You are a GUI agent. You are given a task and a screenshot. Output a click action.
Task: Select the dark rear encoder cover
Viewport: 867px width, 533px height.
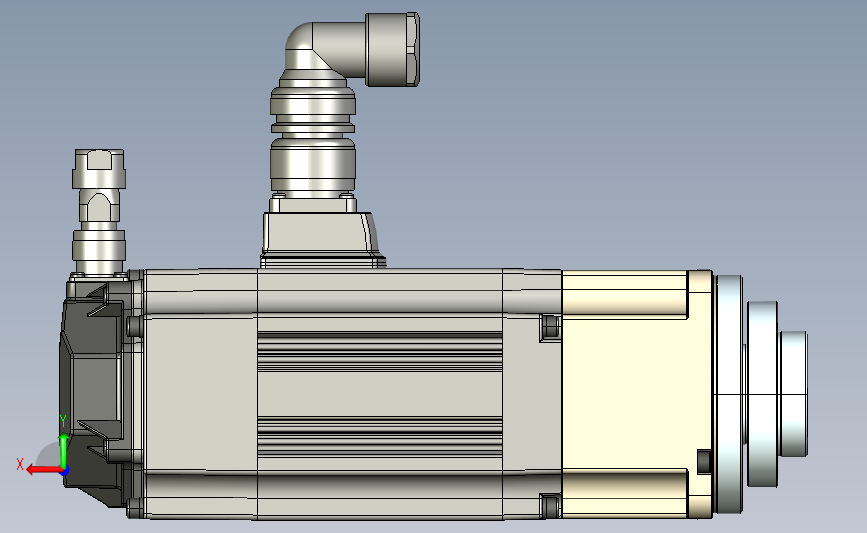91,394
